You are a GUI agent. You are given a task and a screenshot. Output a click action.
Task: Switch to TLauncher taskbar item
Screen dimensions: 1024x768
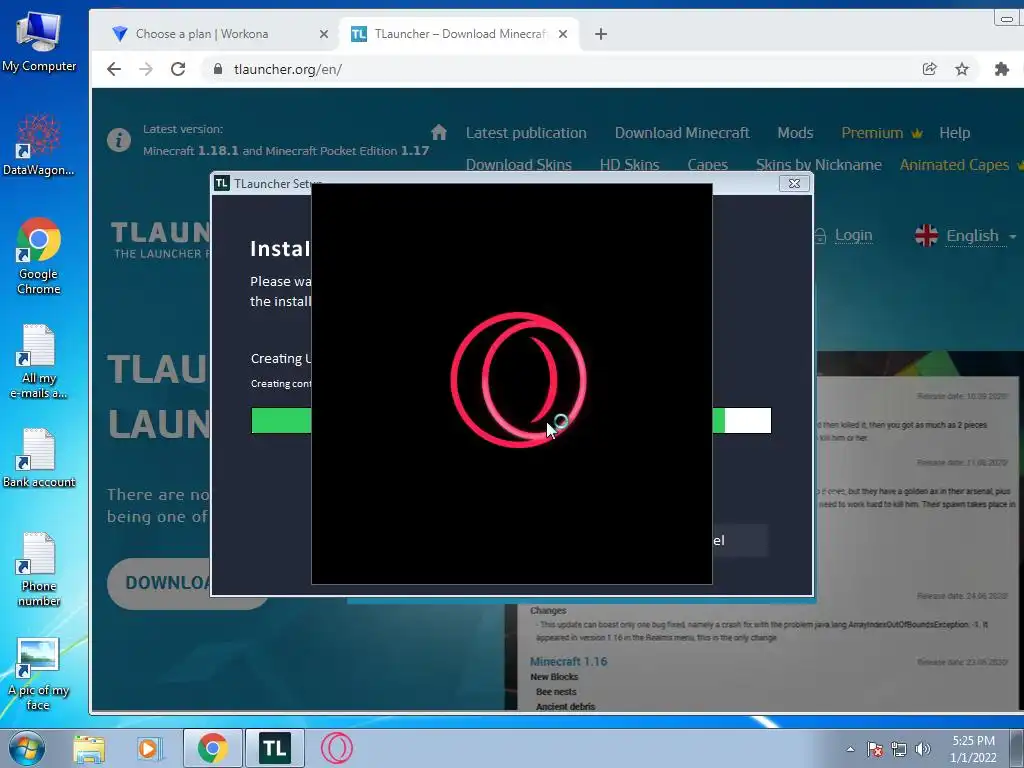pyautogui.click(x=274, y=748)
